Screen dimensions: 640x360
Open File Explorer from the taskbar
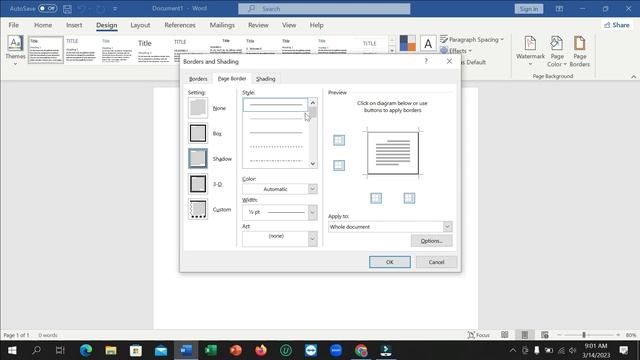point(111,350)
